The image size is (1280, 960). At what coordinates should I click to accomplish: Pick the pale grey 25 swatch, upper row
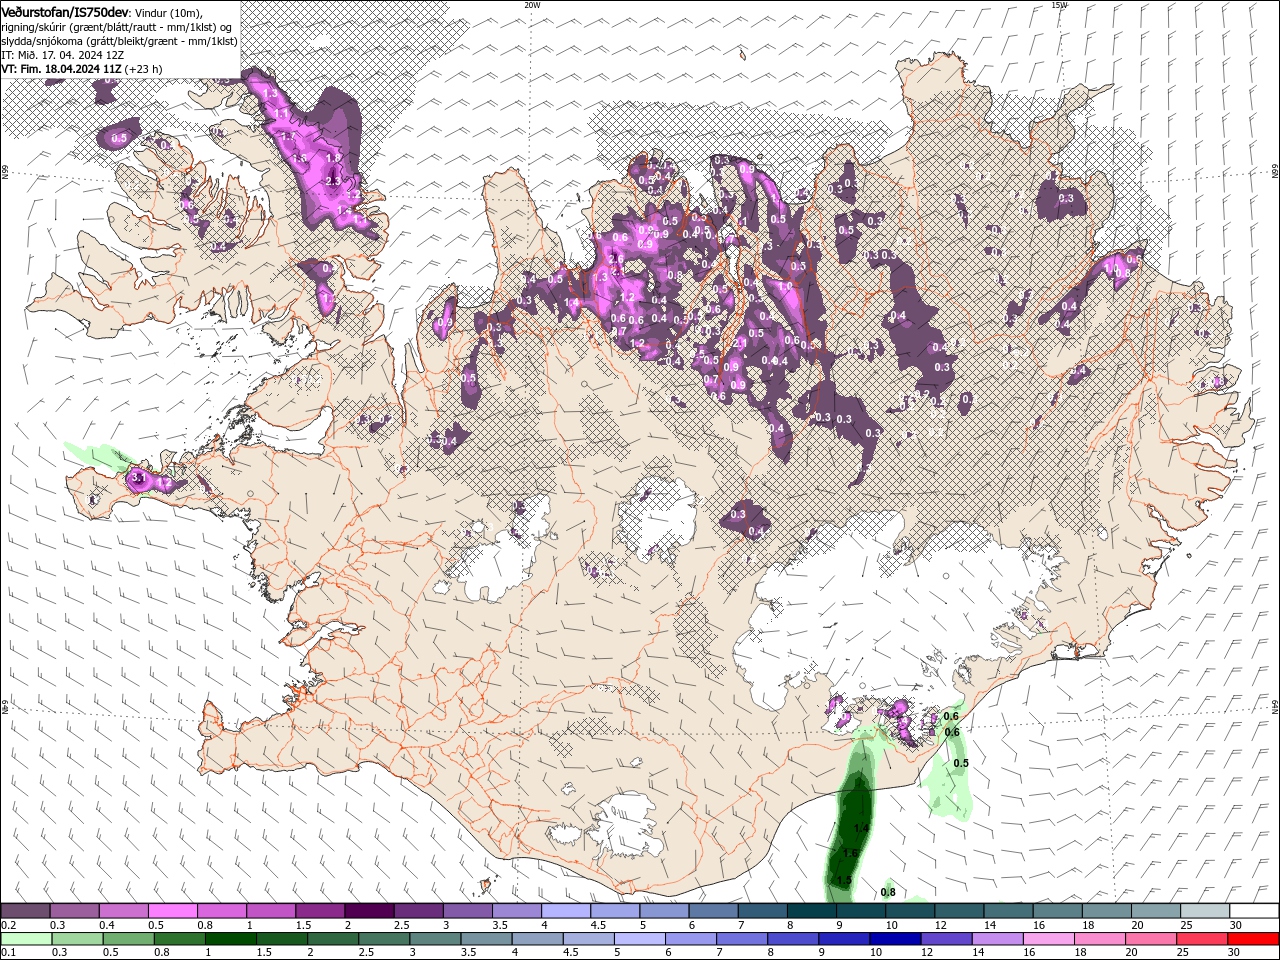click(x=1205, y=911)
